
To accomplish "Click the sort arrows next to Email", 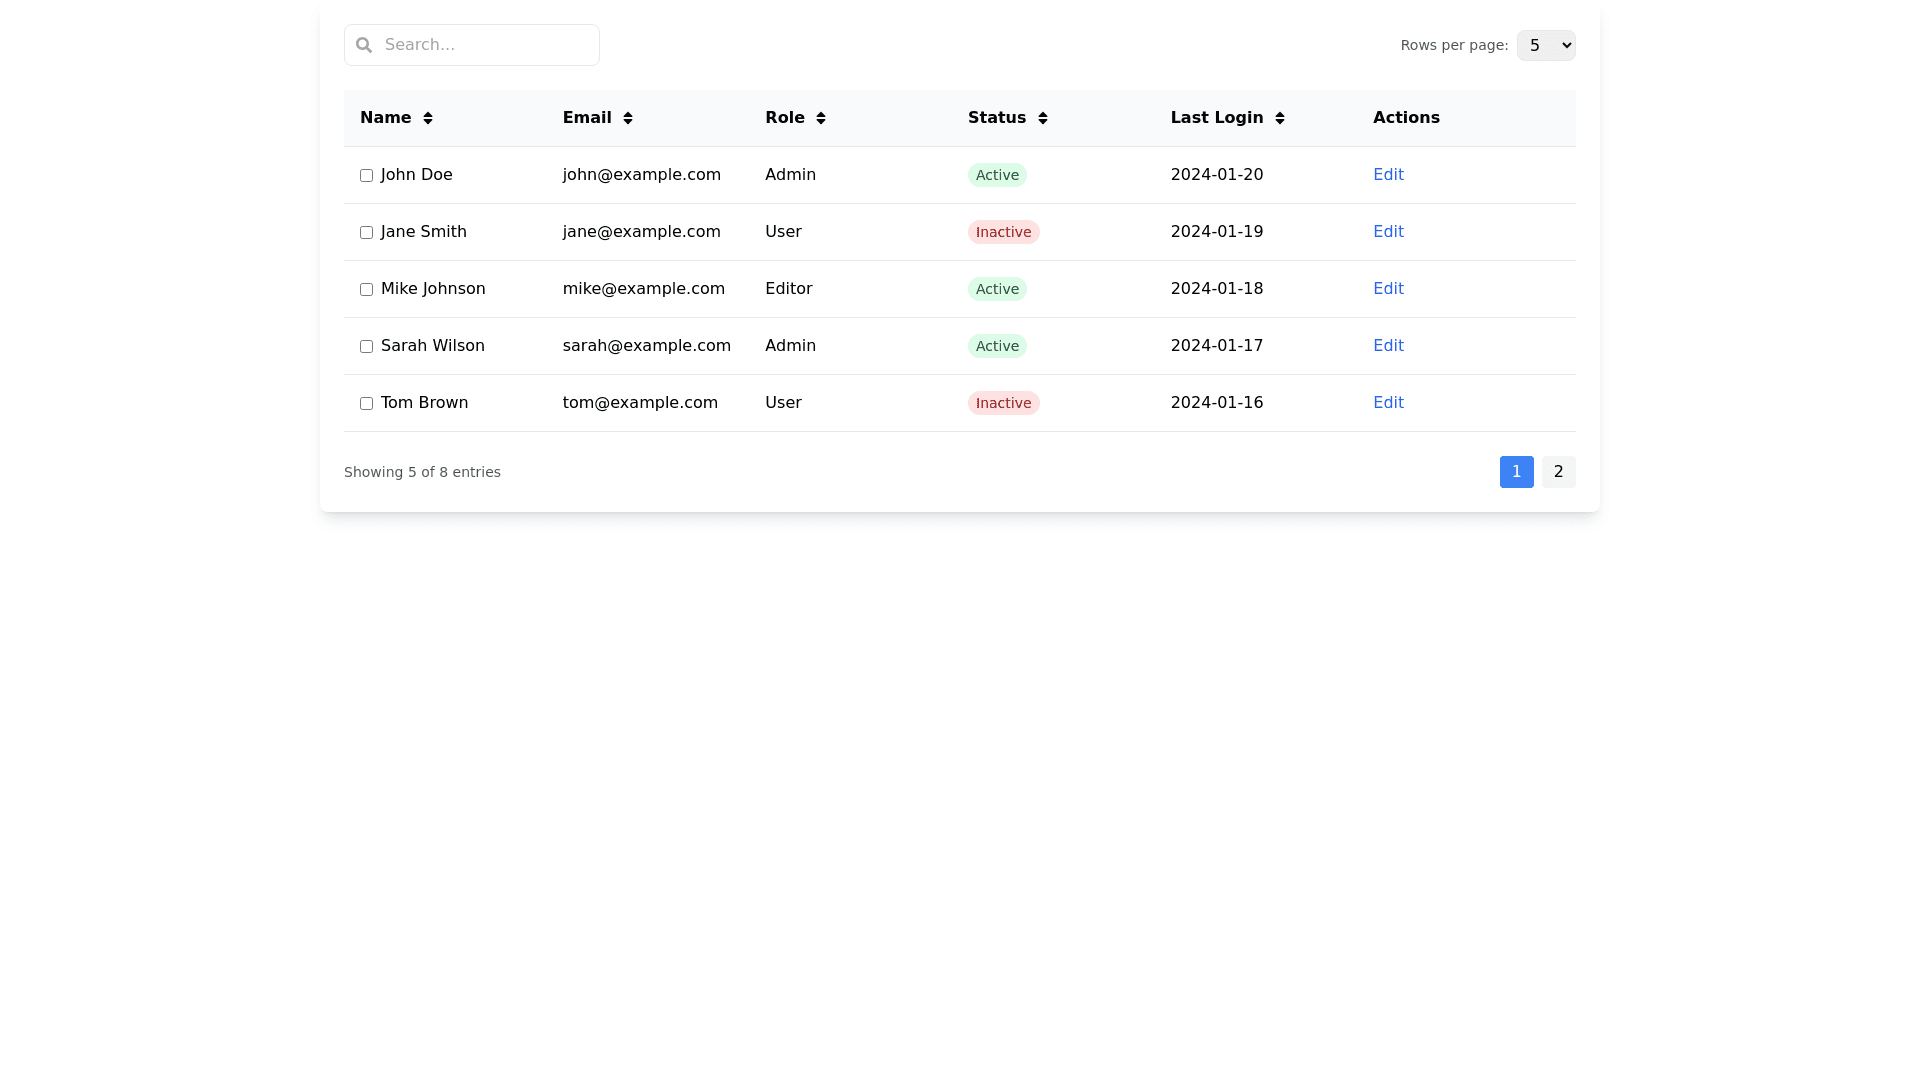I will click(x=628, y=118).
